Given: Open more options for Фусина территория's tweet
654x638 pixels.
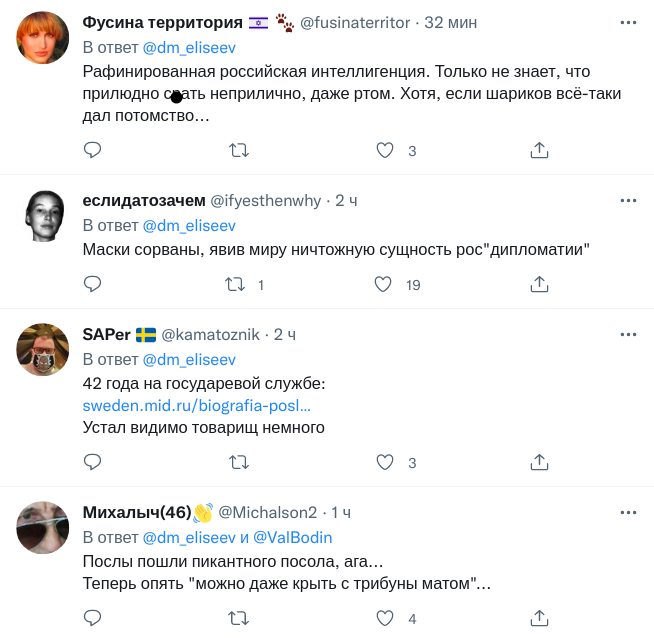Looking at the screenshot, I should click(x=628, y=22).
